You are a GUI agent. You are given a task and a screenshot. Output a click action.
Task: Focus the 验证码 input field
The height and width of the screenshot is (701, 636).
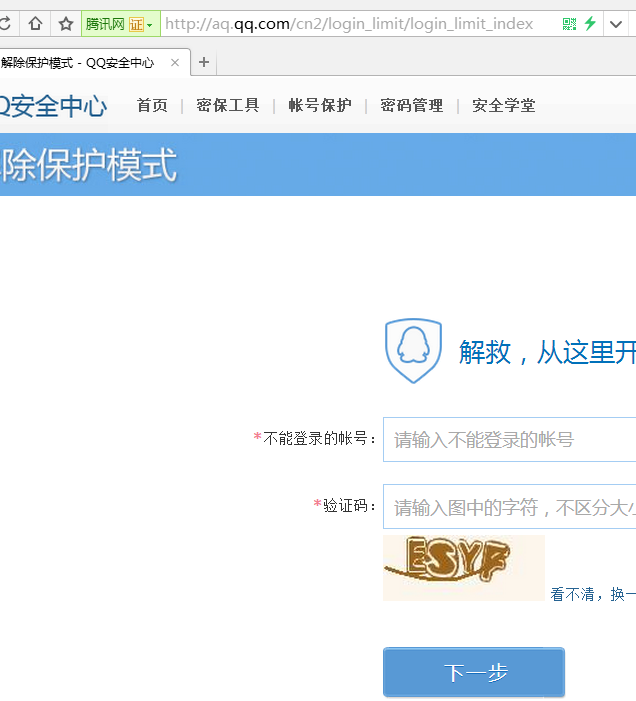pos(510,507)
